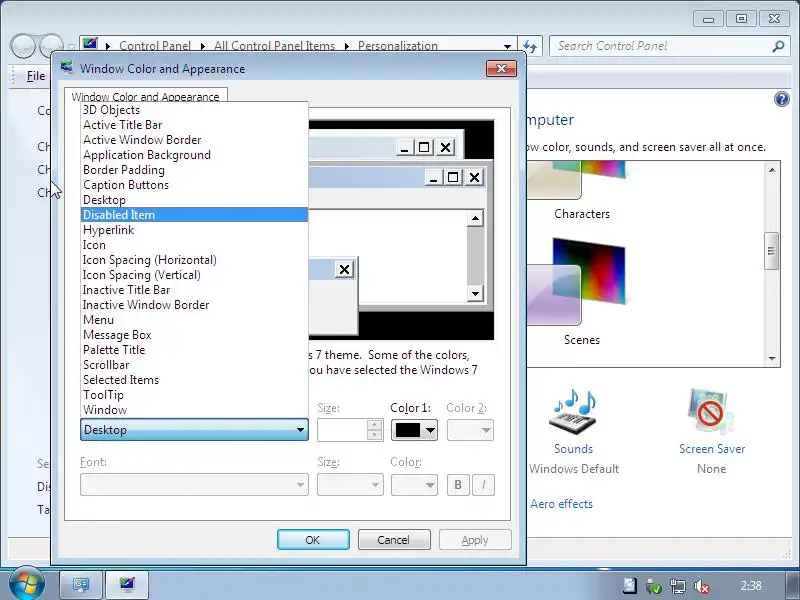Image resolution: width=800 pixels, height=600 pixels.
Task: Toggle the Italic font button
Action: (483, 485)
